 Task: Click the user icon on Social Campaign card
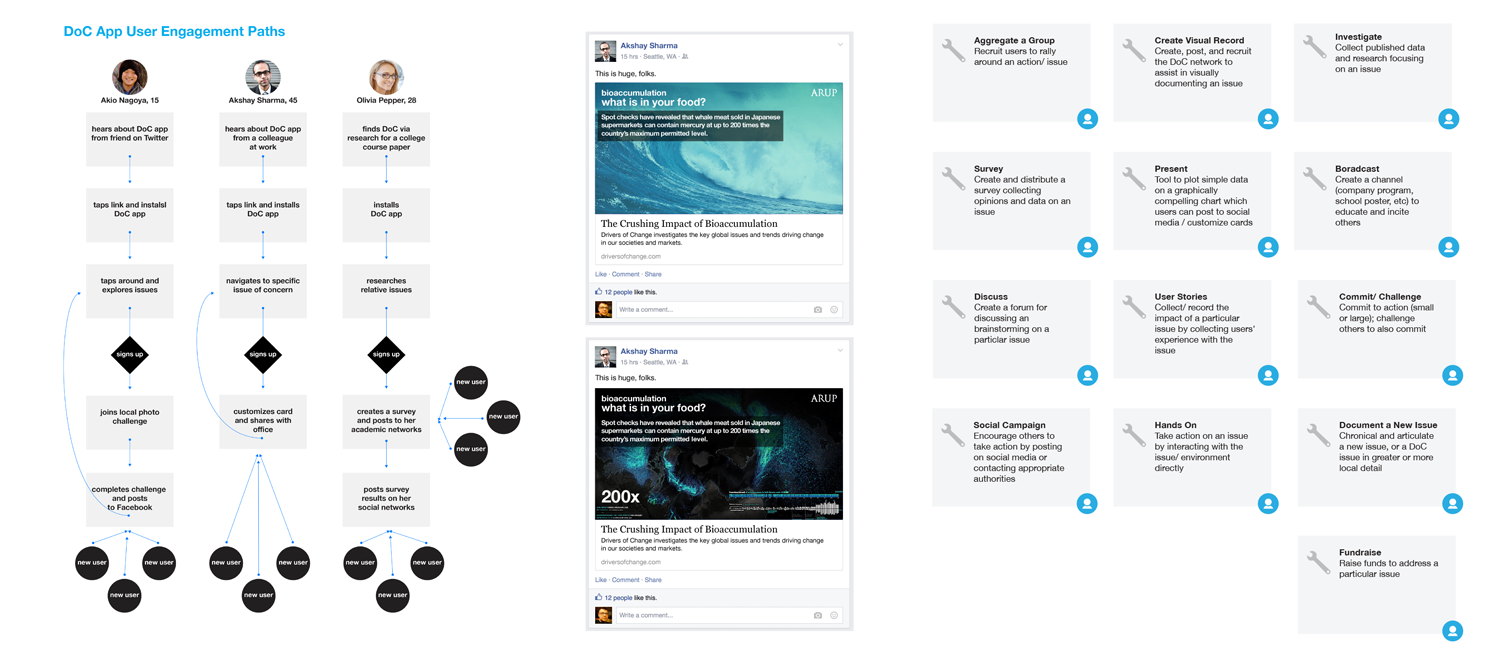coord(1087,503)
